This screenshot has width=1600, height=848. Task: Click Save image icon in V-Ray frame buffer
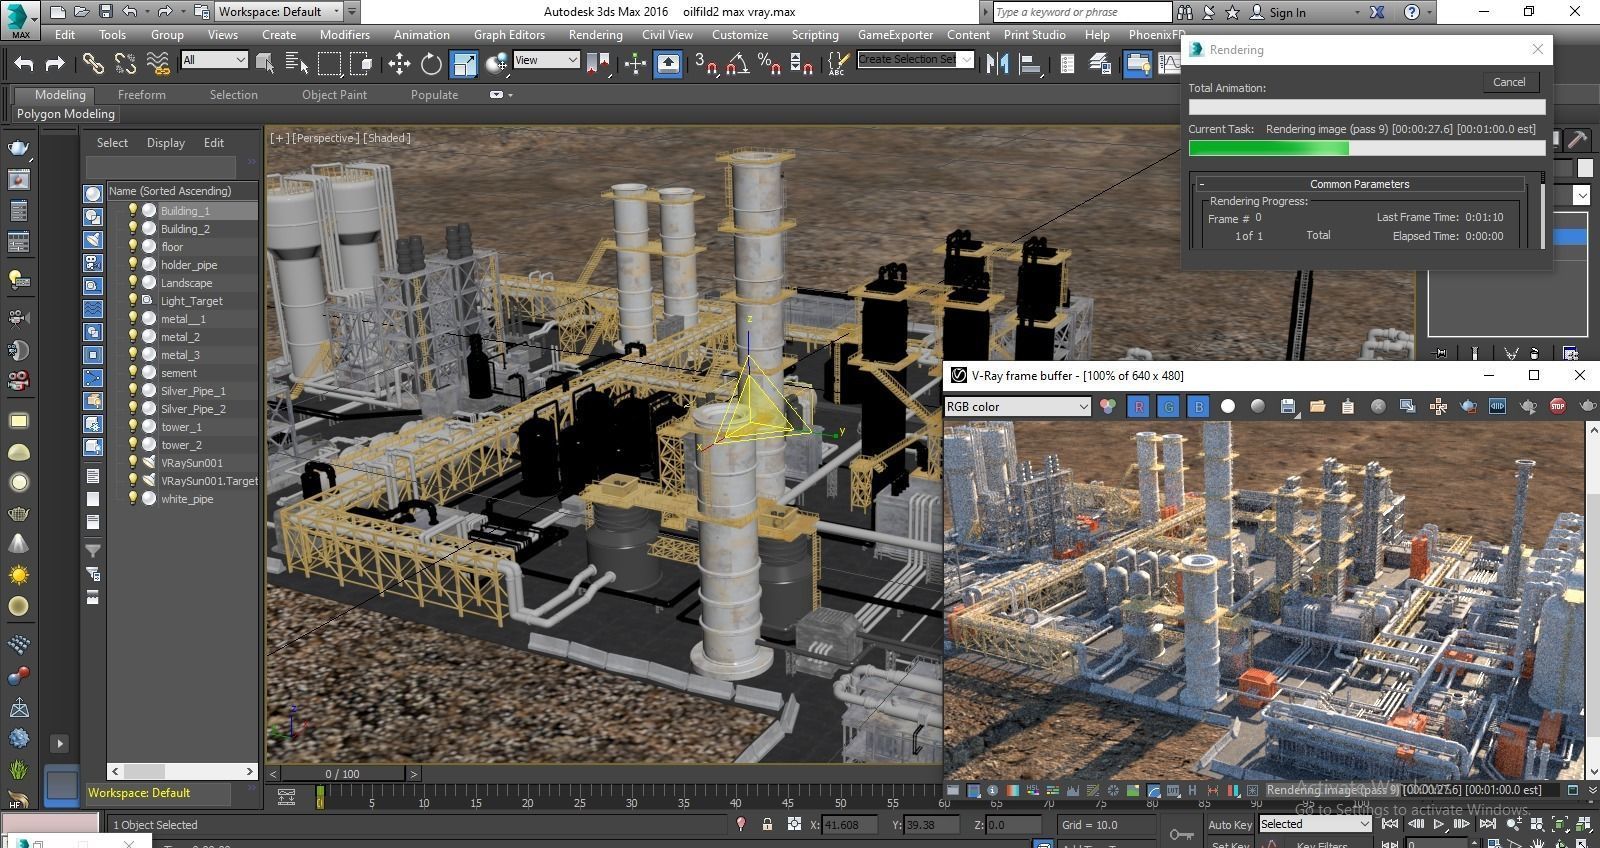point(1288,406)
